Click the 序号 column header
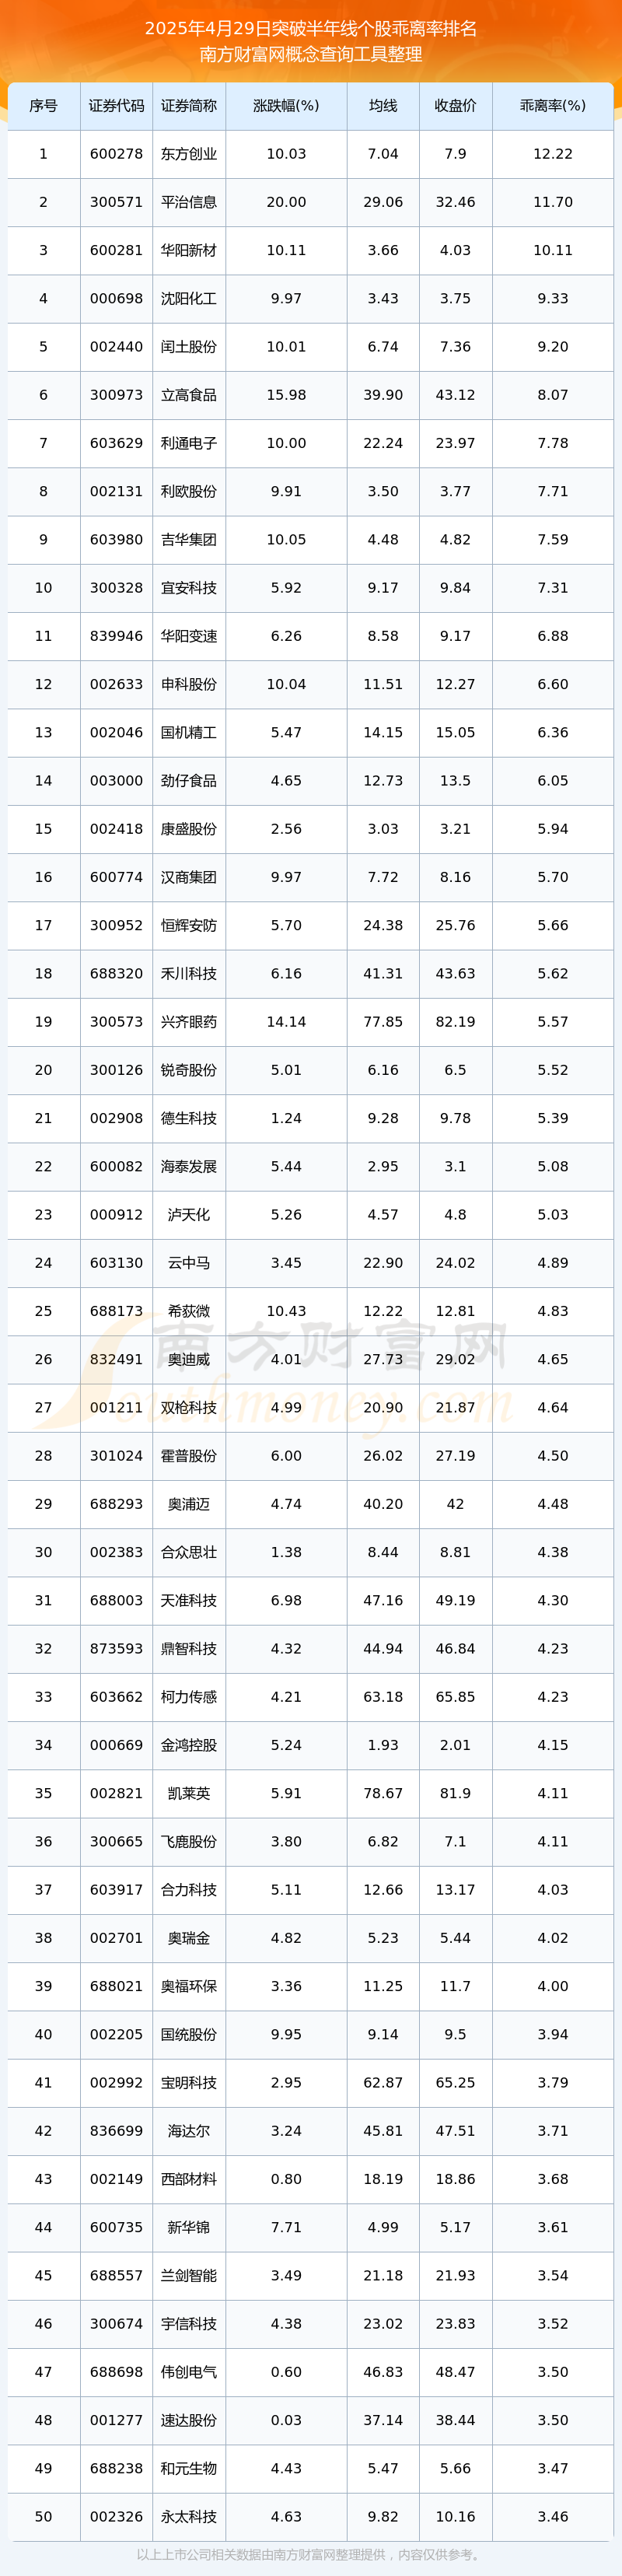This screenshot has width=622, height=2576. coord(44,106)
